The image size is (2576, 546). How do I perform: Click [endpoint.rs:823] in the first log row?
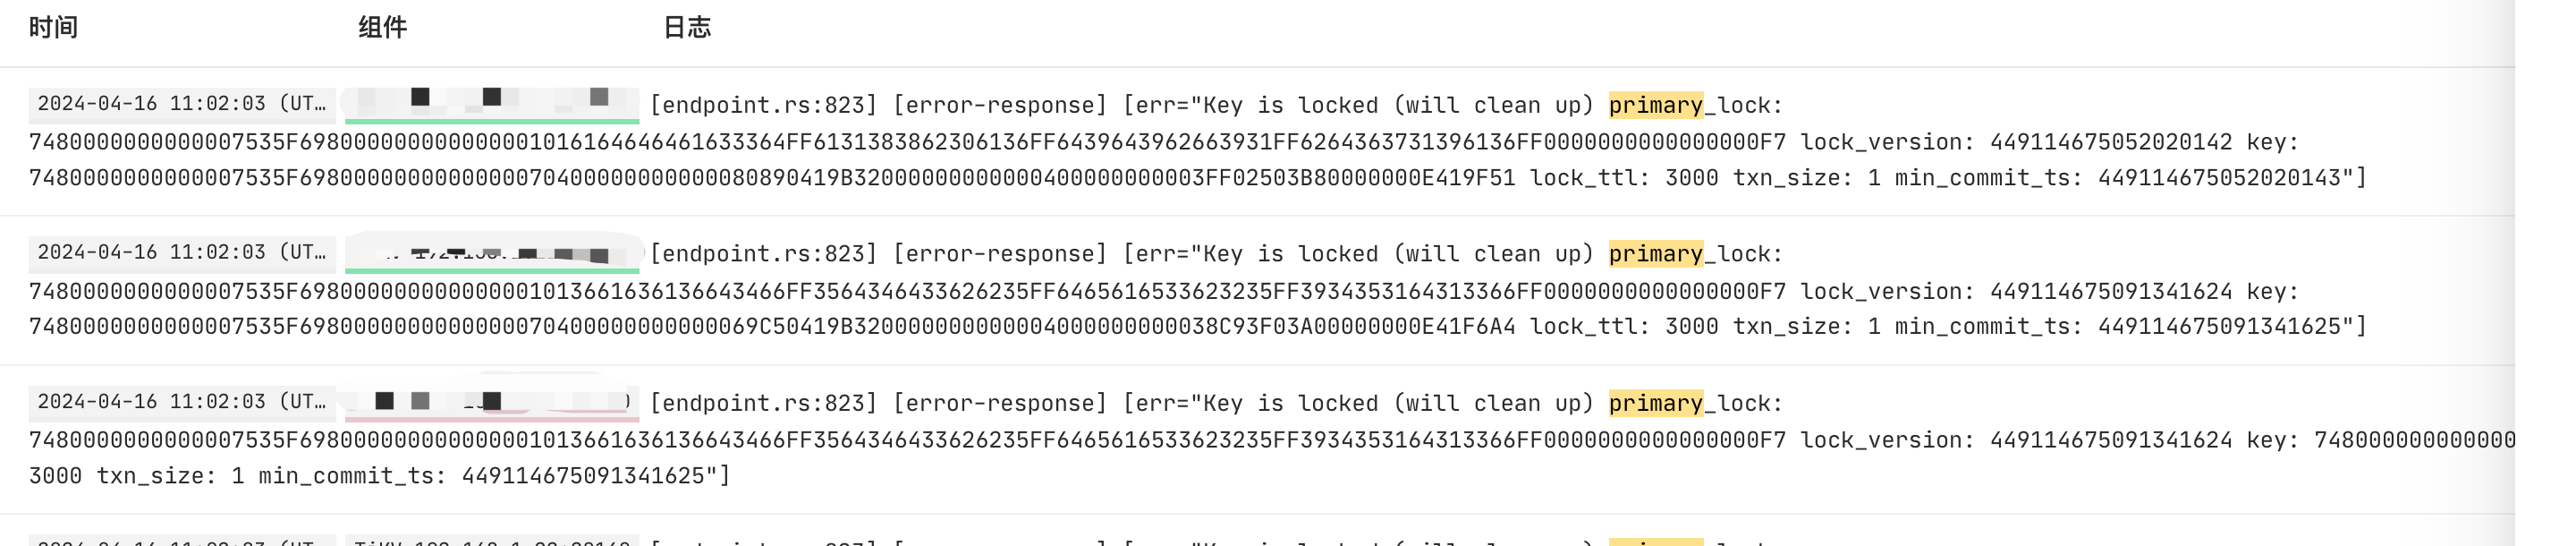coord(763,105)
